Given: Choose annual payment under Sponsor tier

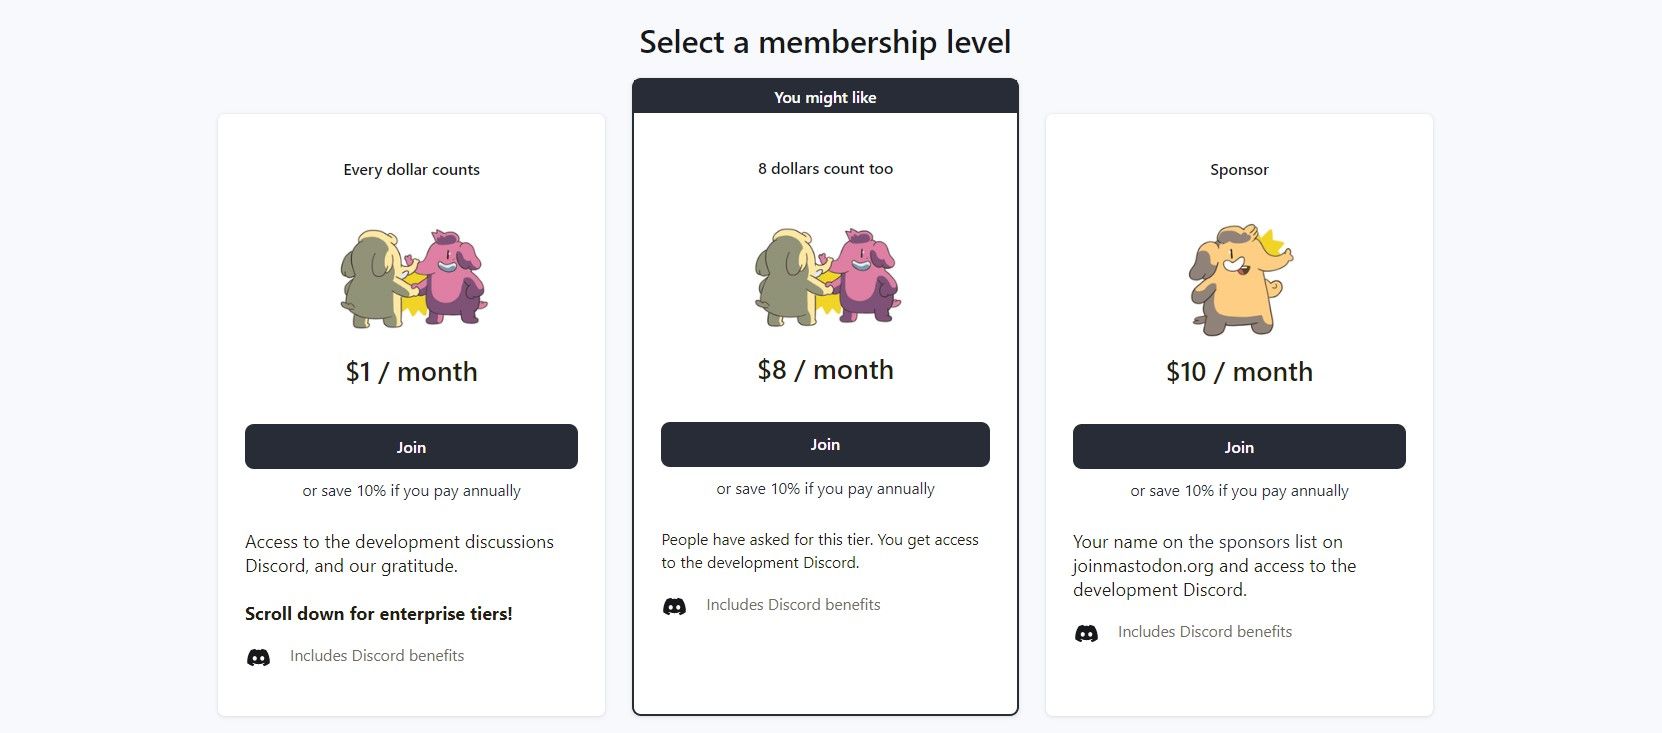Looking at the screenshot, I should coord(1239,491).
